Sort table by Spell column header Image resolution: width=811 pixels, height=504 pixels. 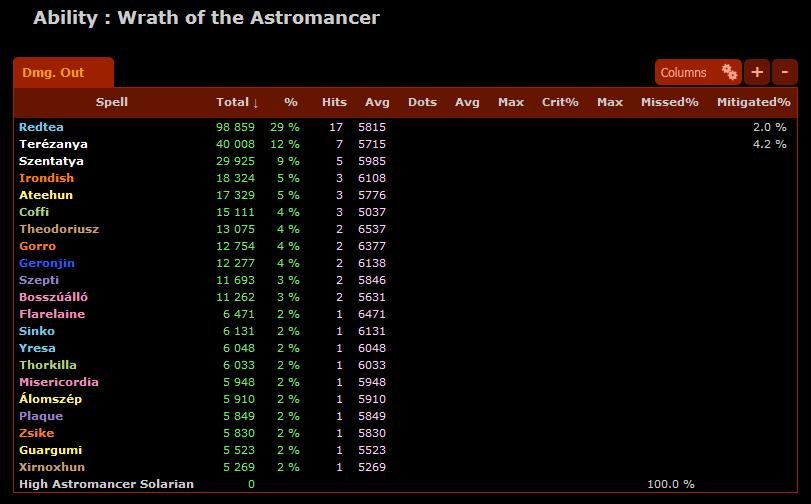point(111,102)
